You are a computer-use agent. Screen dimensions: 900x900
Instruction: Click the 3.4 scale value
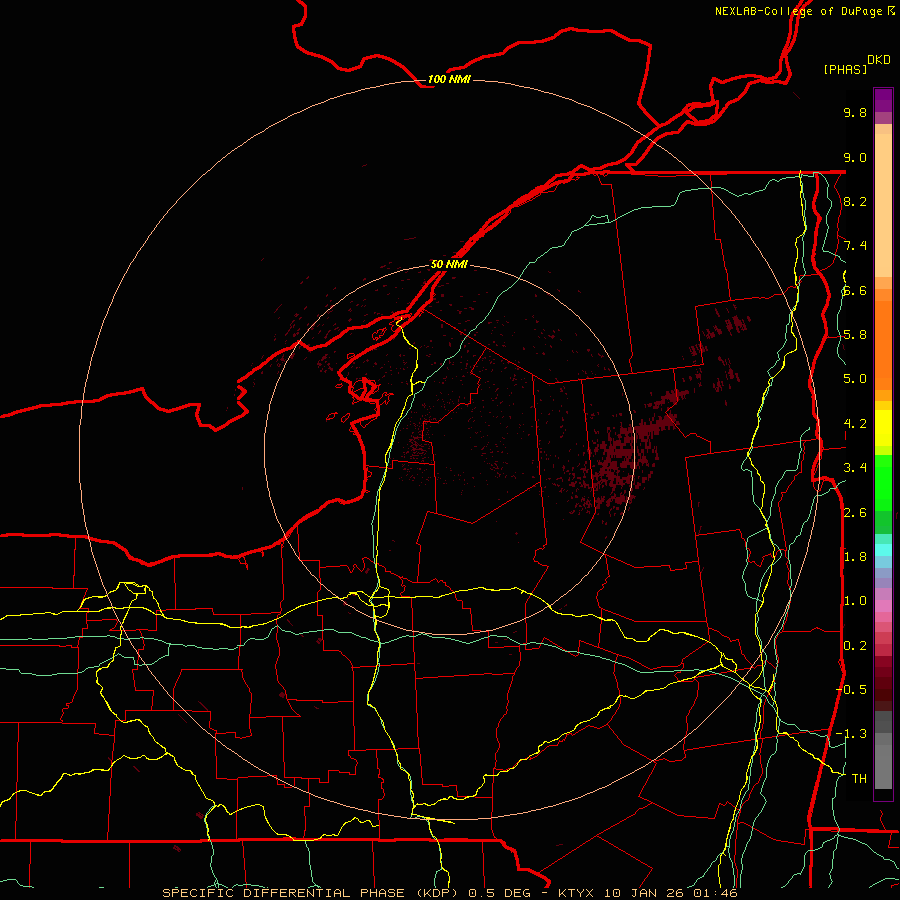(x=855, y=468)
